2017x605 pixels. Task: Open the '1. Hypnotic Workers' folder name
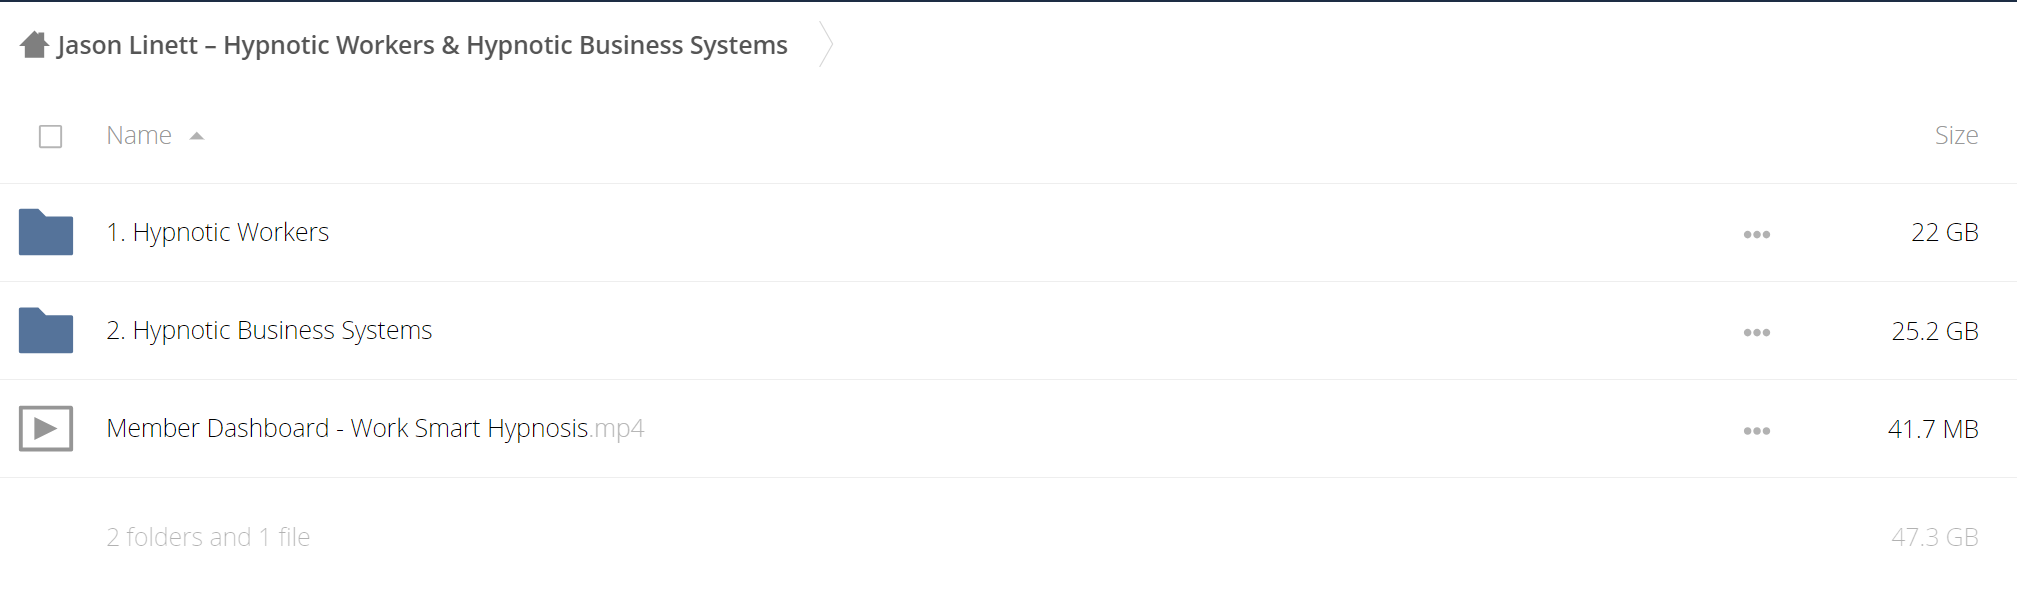[x=218, y=232]
